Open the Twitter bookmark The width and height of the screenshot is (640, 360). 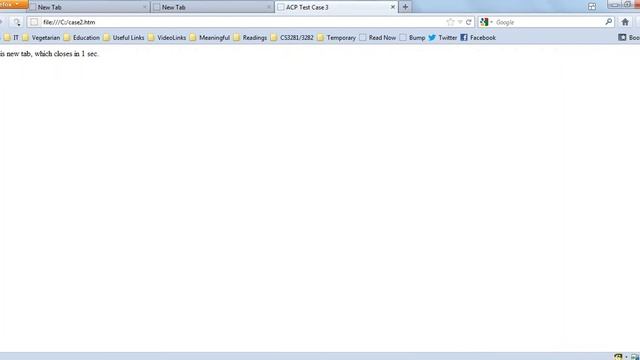[x=443, y=38]
